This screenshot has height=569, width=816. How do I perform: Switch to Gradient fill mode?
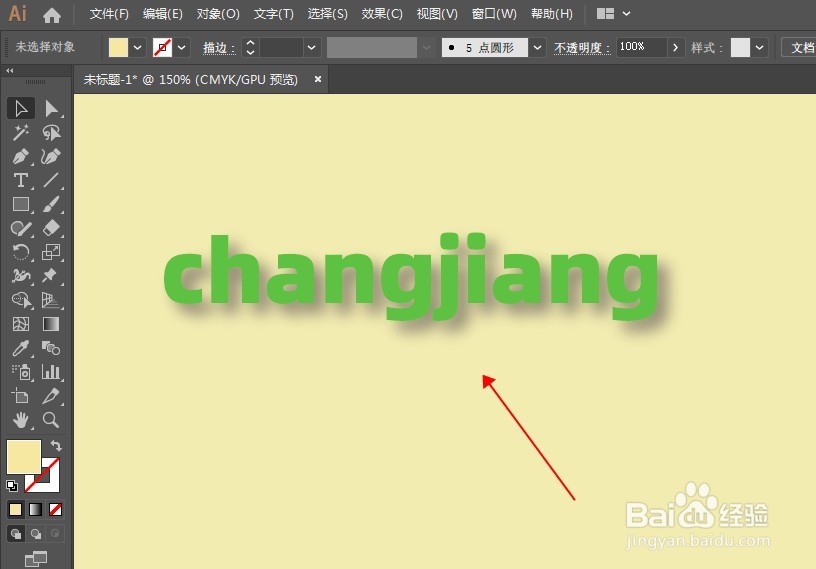(x=35, y=509)
